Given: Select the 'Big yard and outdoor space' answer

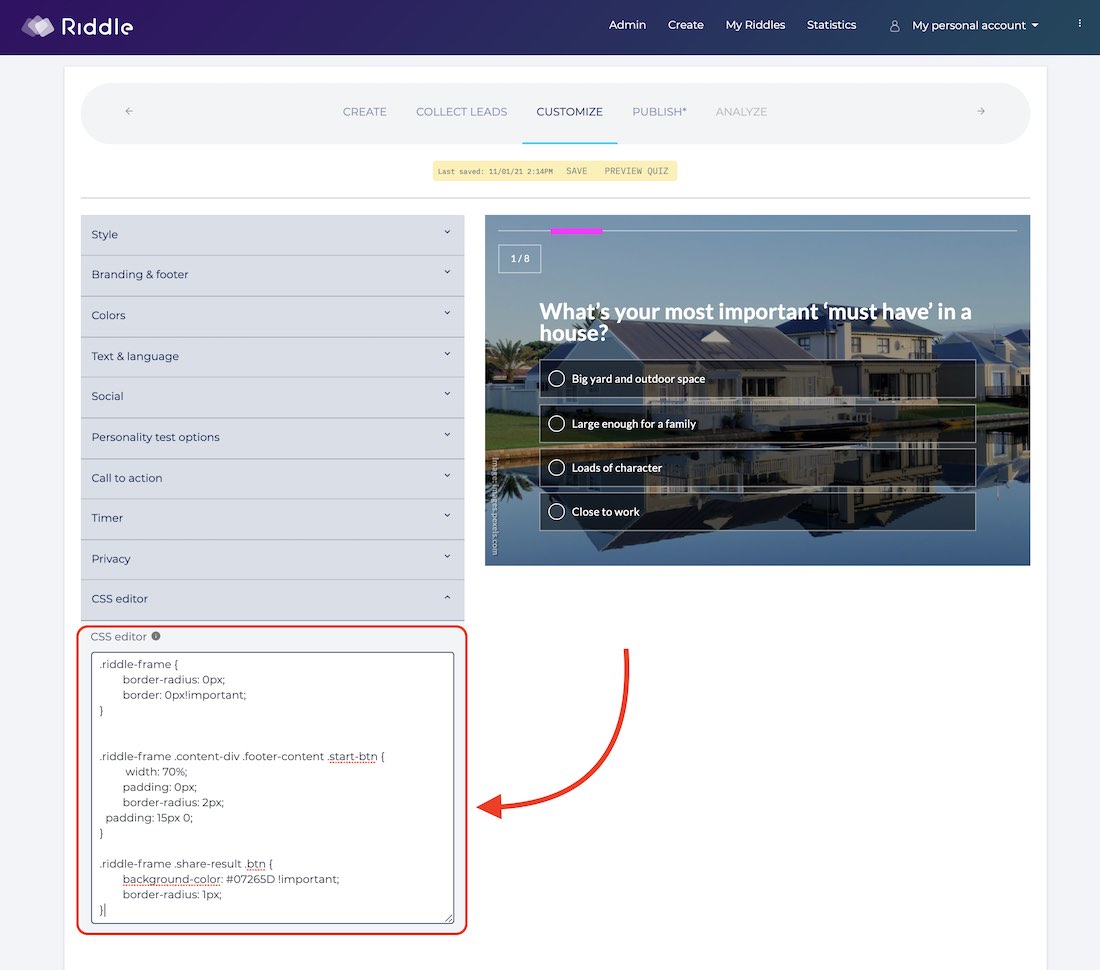Looking at the screenshot, I should click(x=757, y=379).
